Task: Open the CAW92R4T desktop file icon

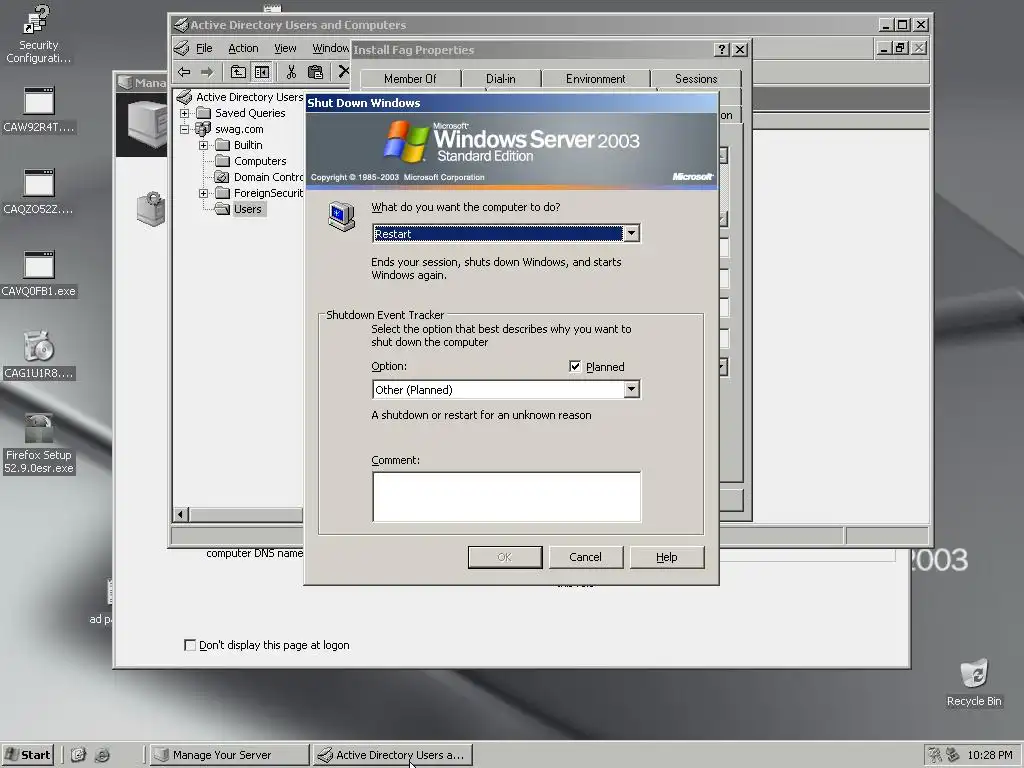Action: 39,110
